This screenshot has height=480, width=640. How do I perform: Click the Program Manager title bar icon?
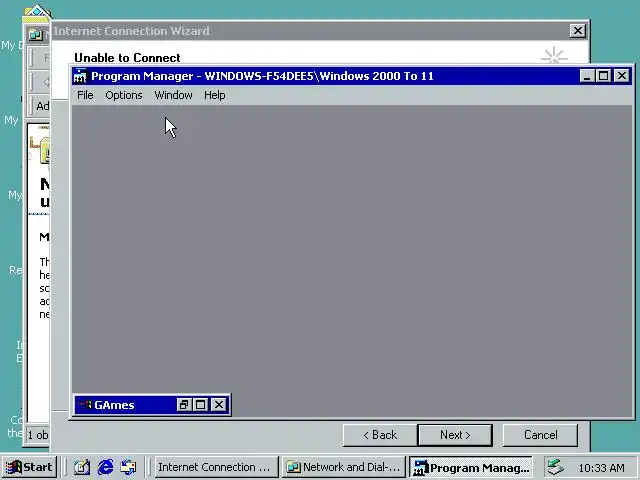tap(80, 76)
